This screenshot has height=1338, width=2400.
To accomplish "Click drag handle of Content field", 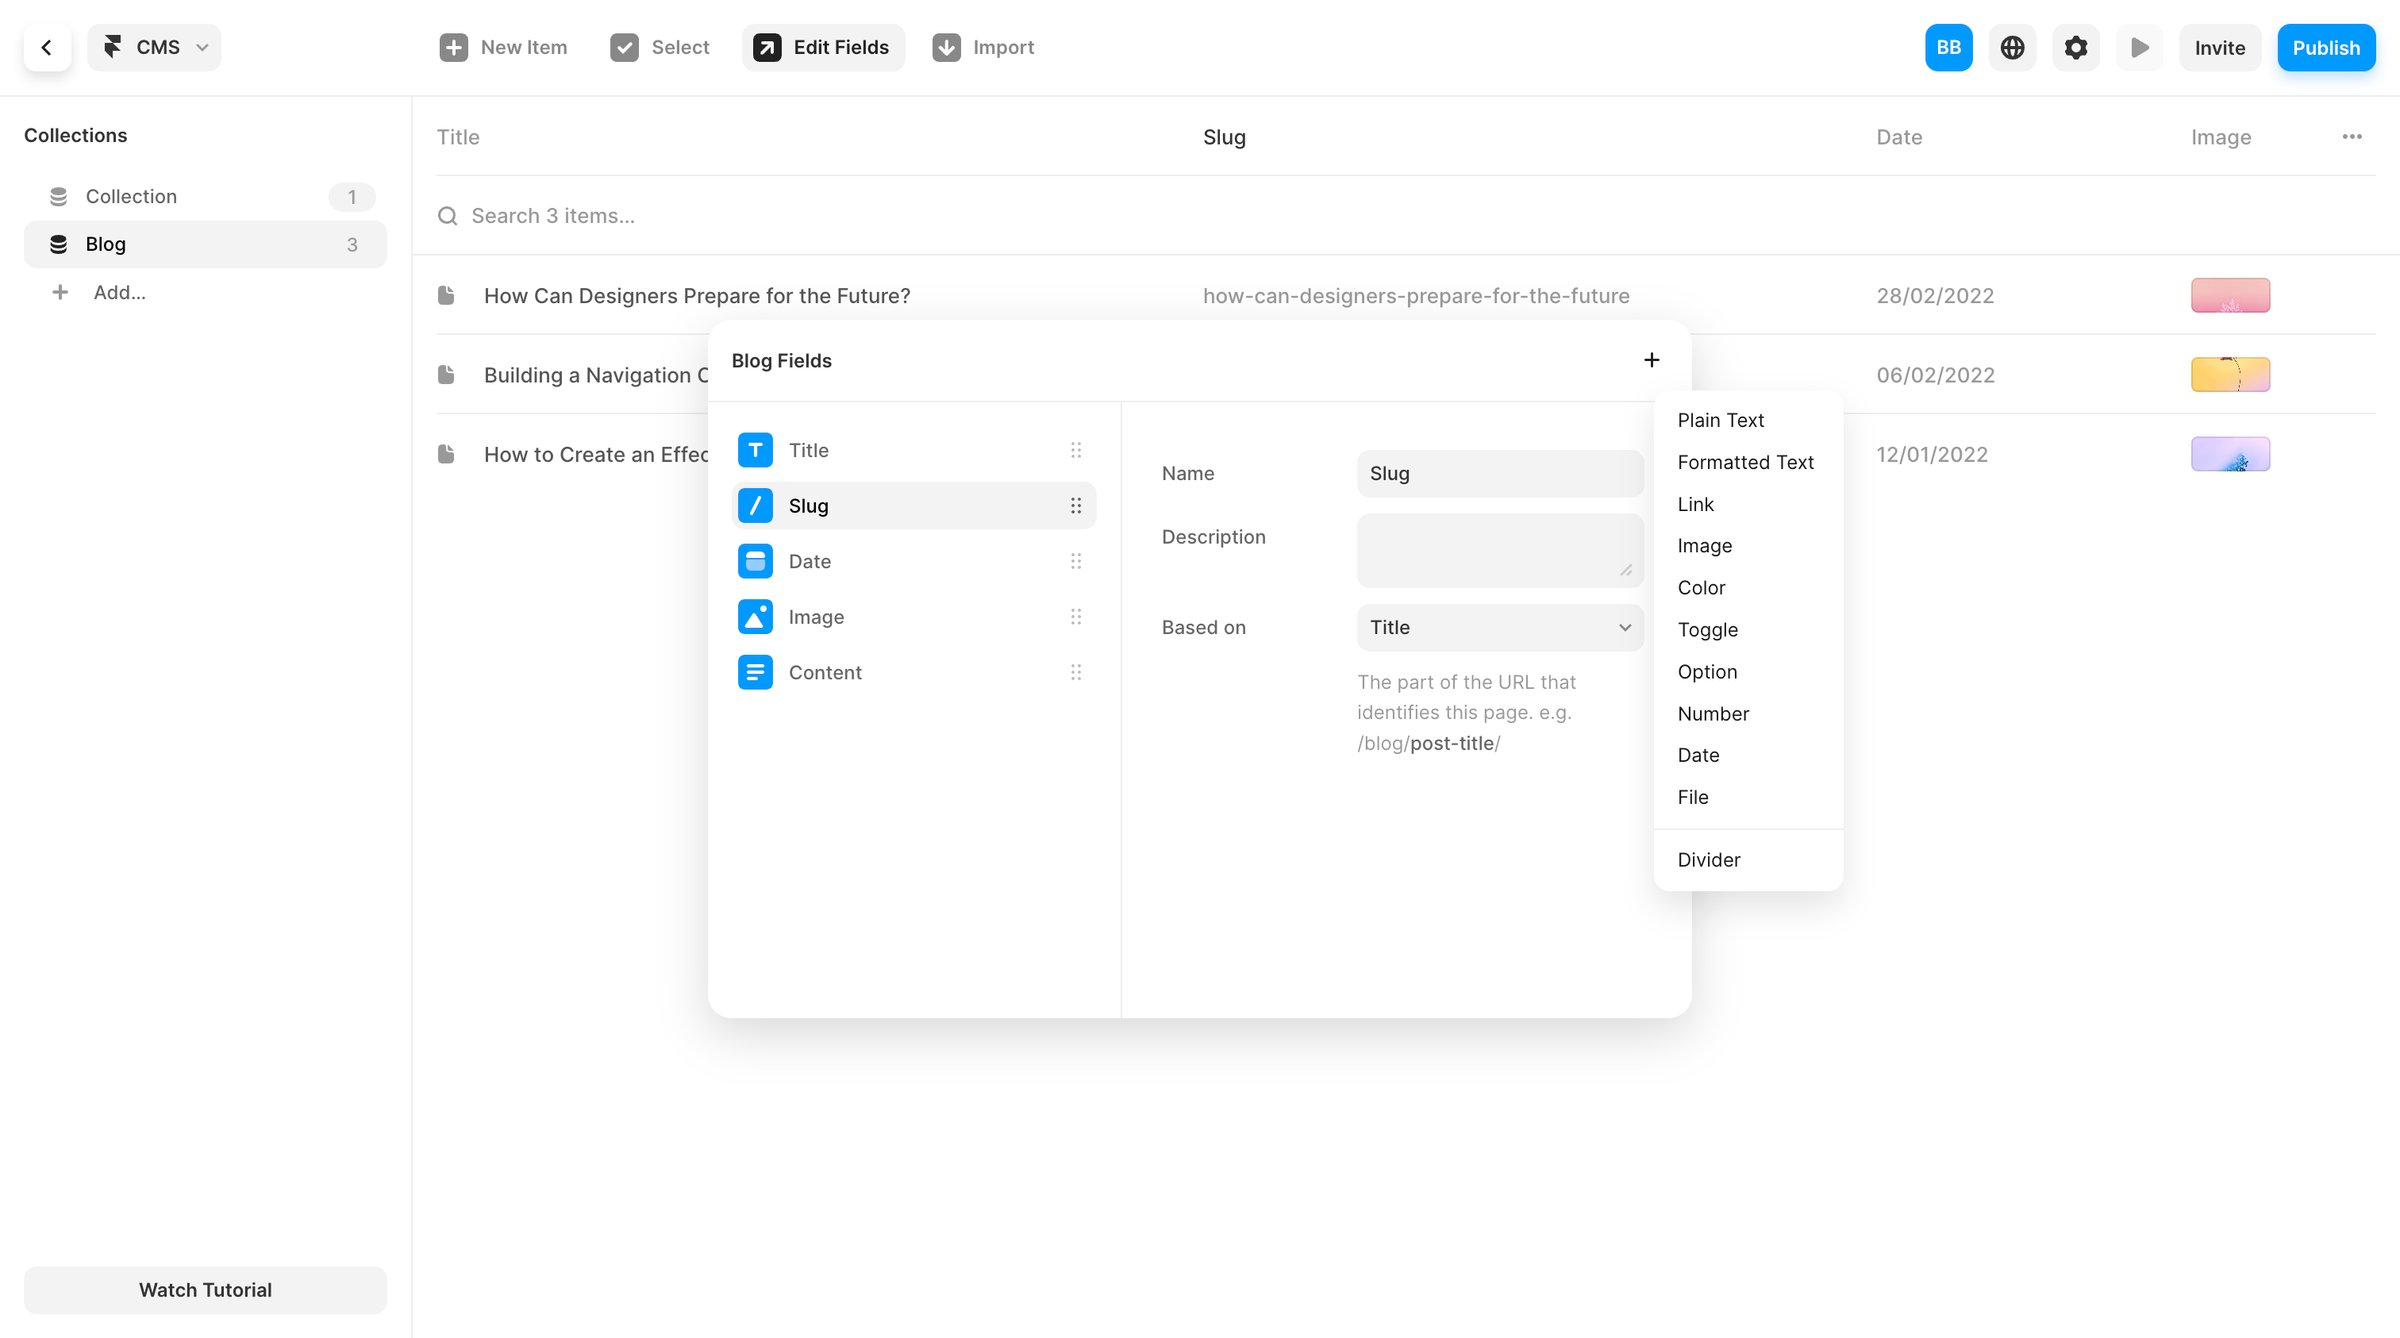I will (x=1076, y=672).
